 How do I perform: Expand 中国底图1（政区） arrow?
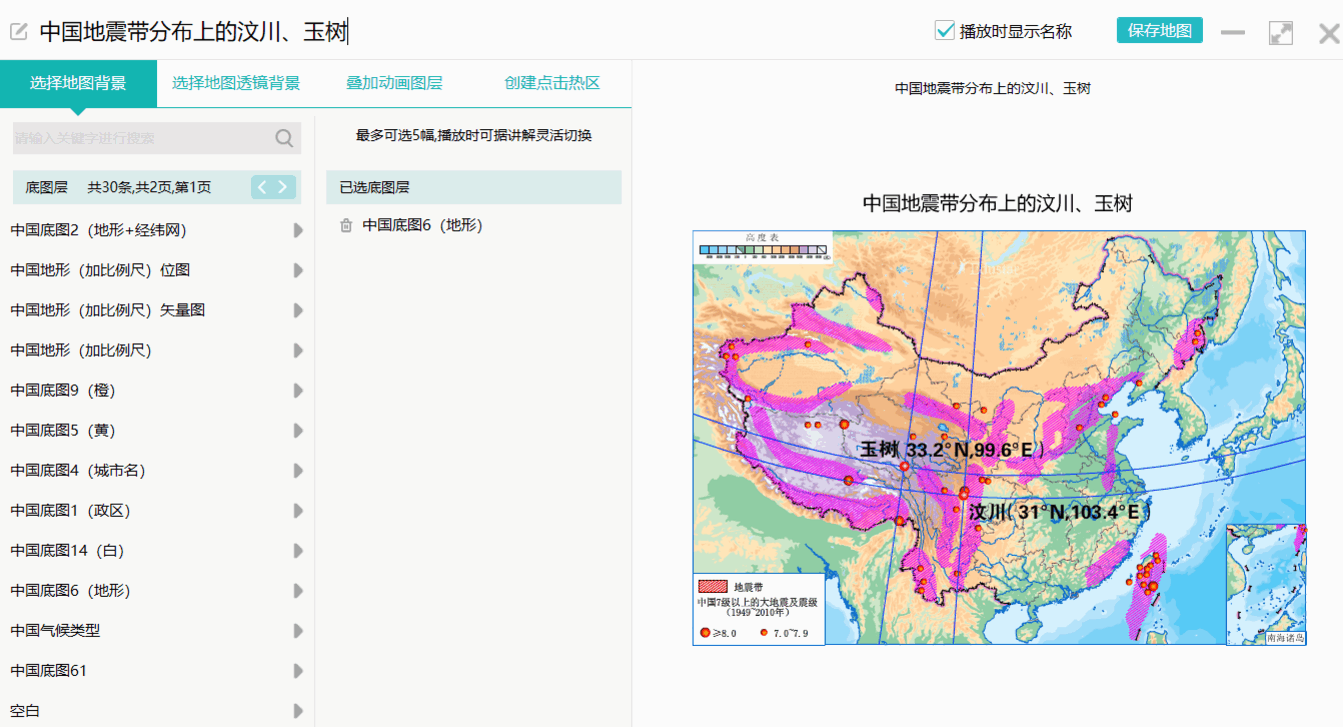point(298,511)
